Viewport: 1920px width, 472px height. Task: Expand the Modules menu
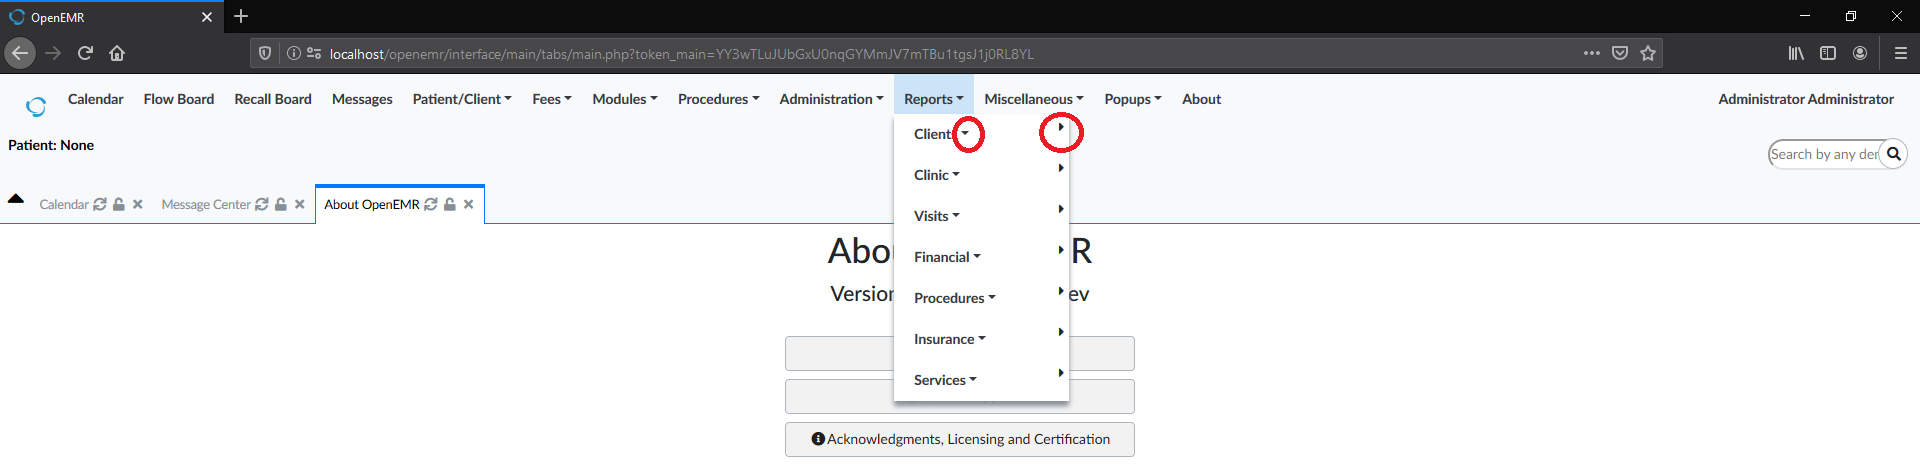coord(625,99)
